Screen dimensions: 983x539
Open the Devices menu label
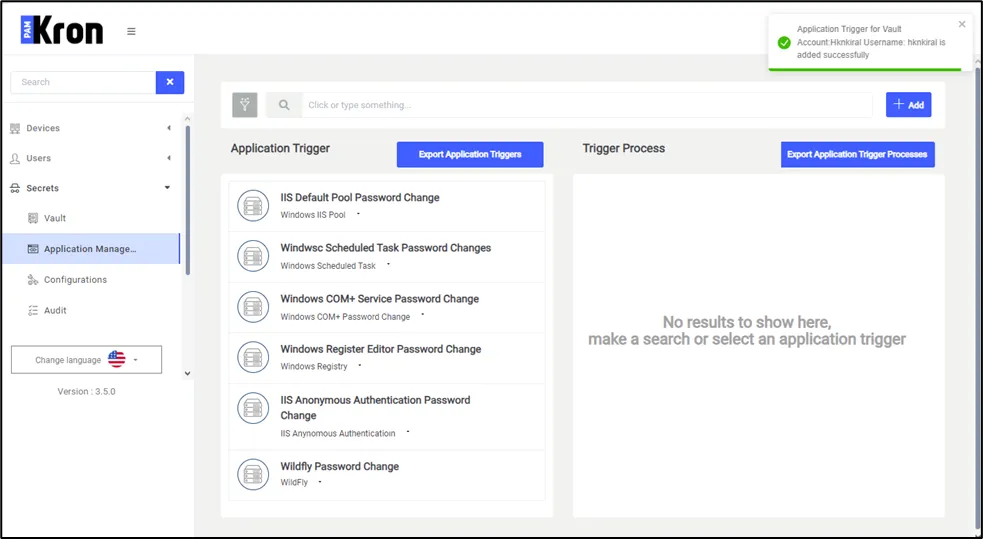(x=43, y=128)
